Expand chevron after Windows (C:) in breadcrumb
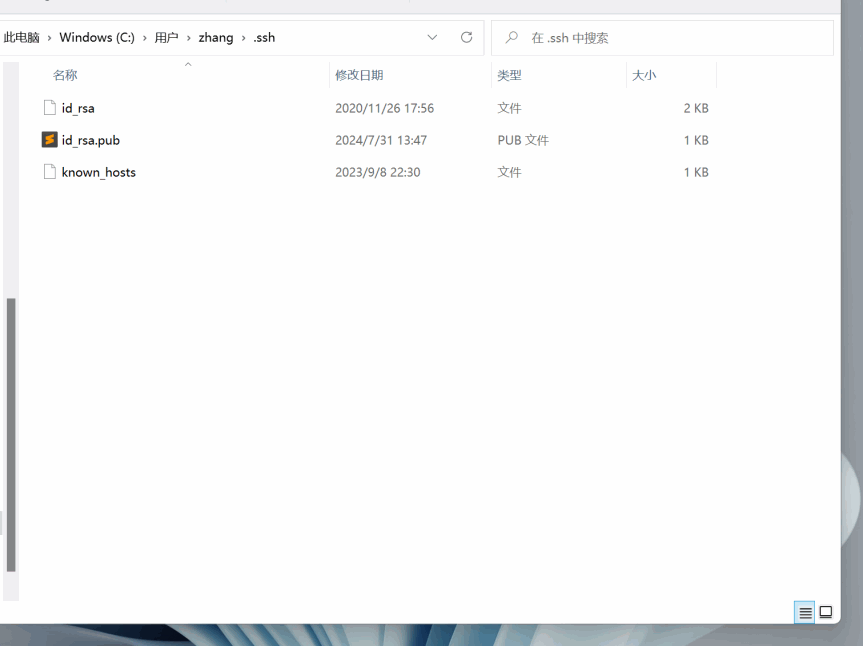Viewport: 863px width, 646px height. [x=145, y=38]
